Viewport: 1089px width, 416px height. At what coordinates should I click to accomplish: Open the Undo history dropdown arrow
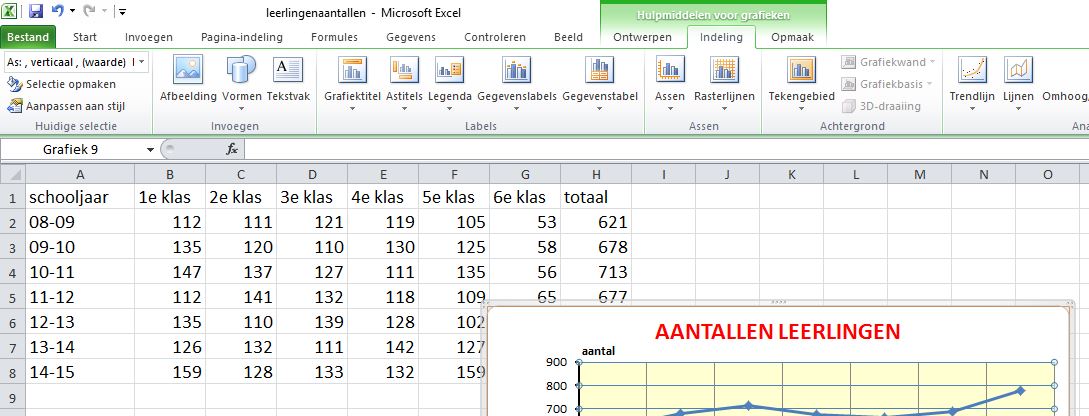[x=72, y=12]
